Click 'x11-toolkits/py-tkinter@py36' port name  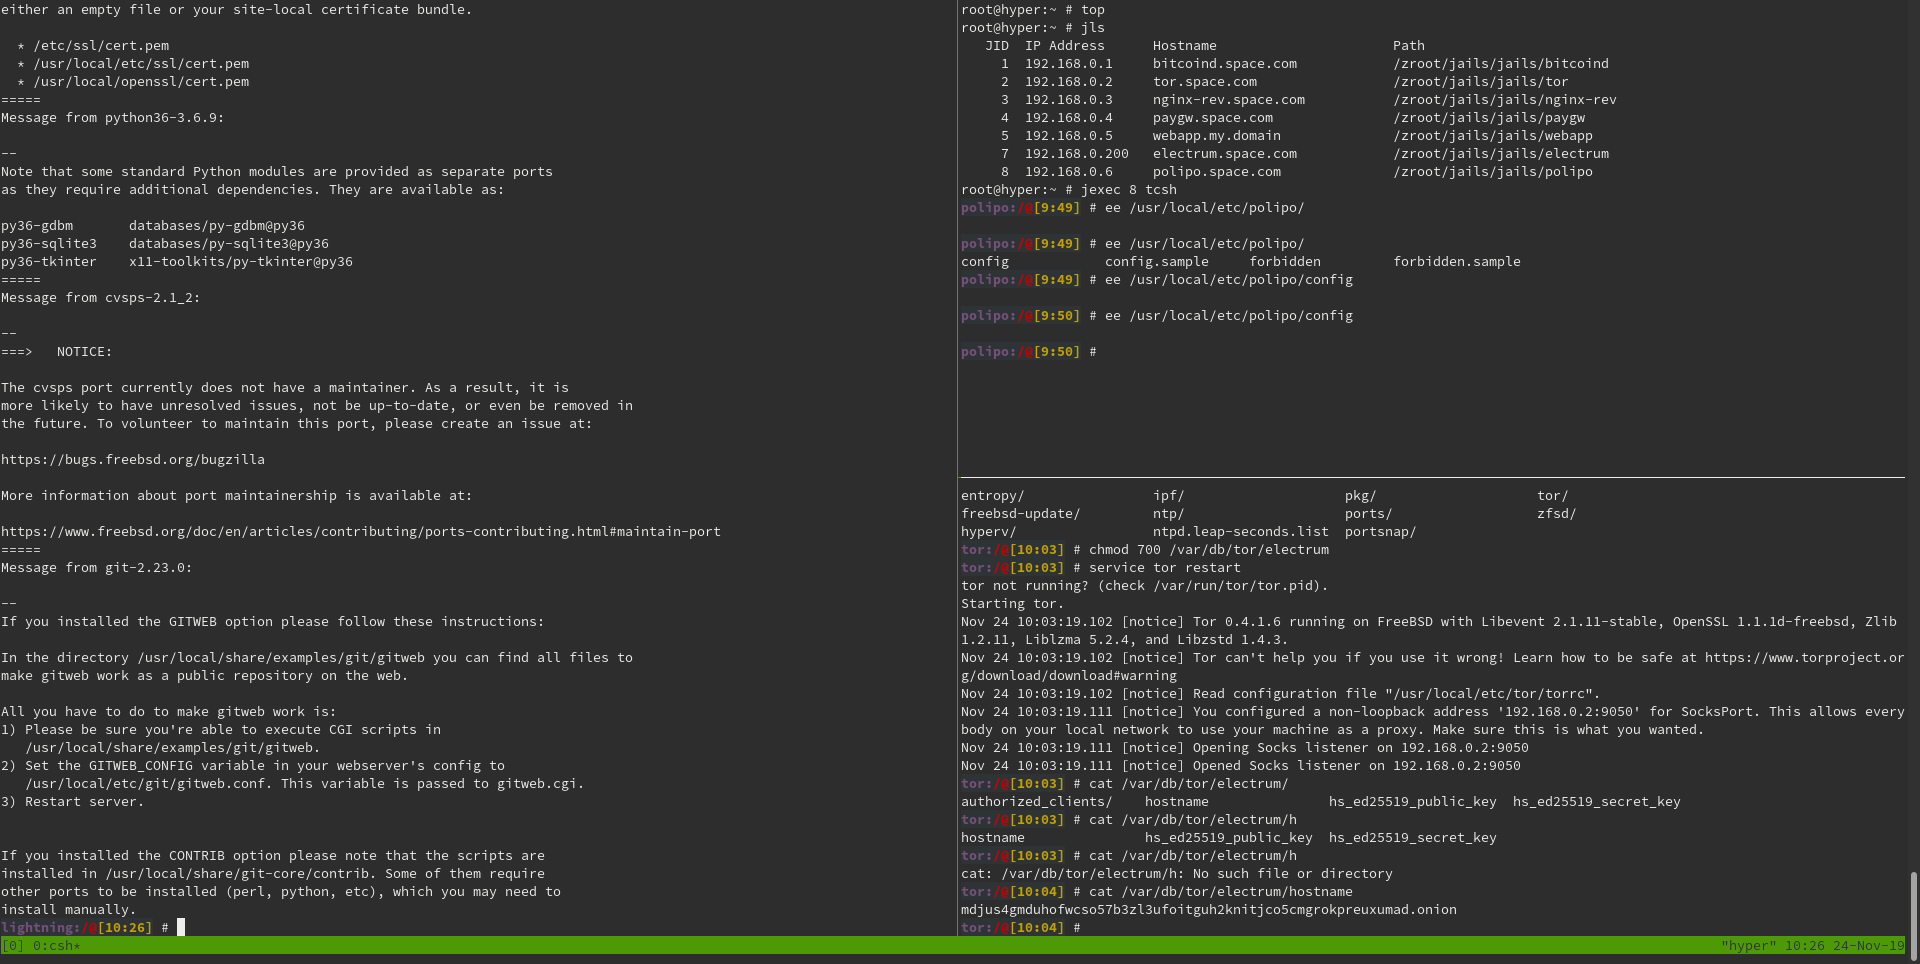(x=241, y=262)
